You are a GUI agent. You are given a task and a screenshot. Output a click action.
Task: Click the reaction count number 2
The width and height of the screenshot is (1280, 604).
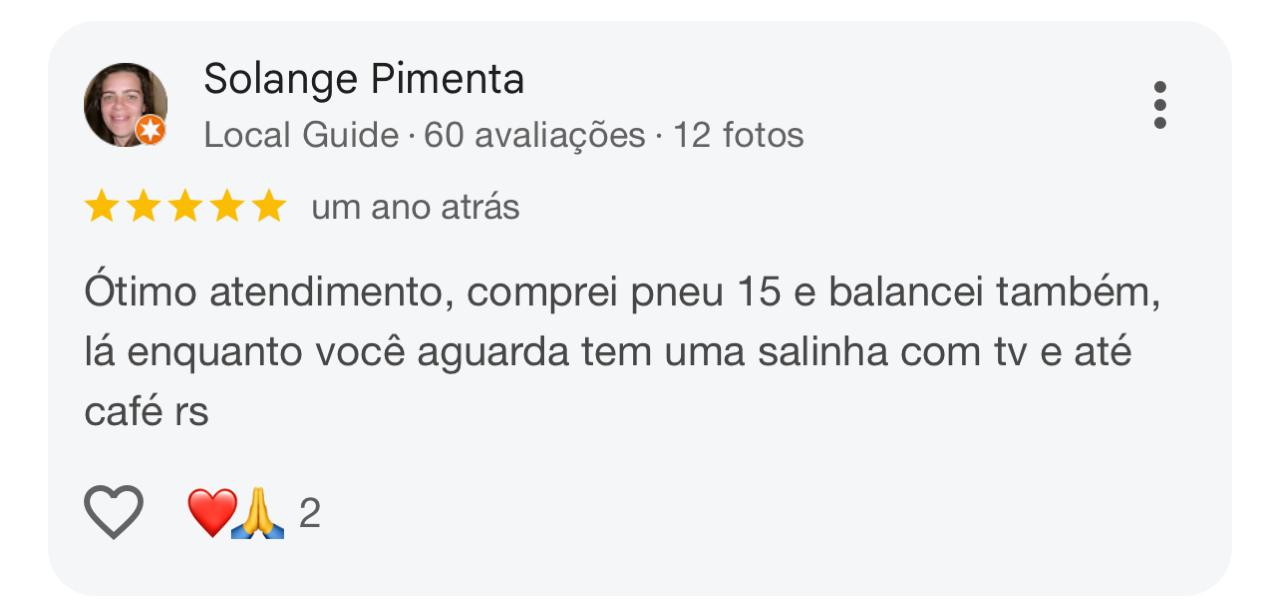309,514
